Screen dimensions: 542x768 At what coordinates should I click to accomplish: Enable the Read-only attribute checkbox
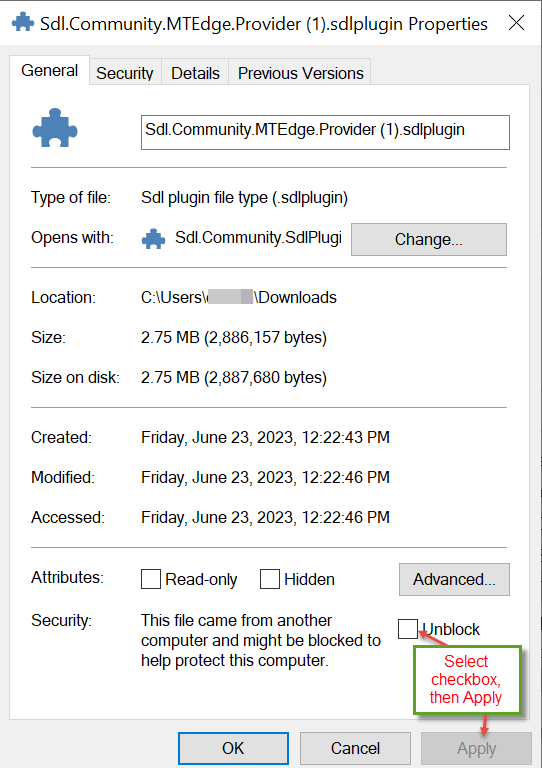(151, 579)
